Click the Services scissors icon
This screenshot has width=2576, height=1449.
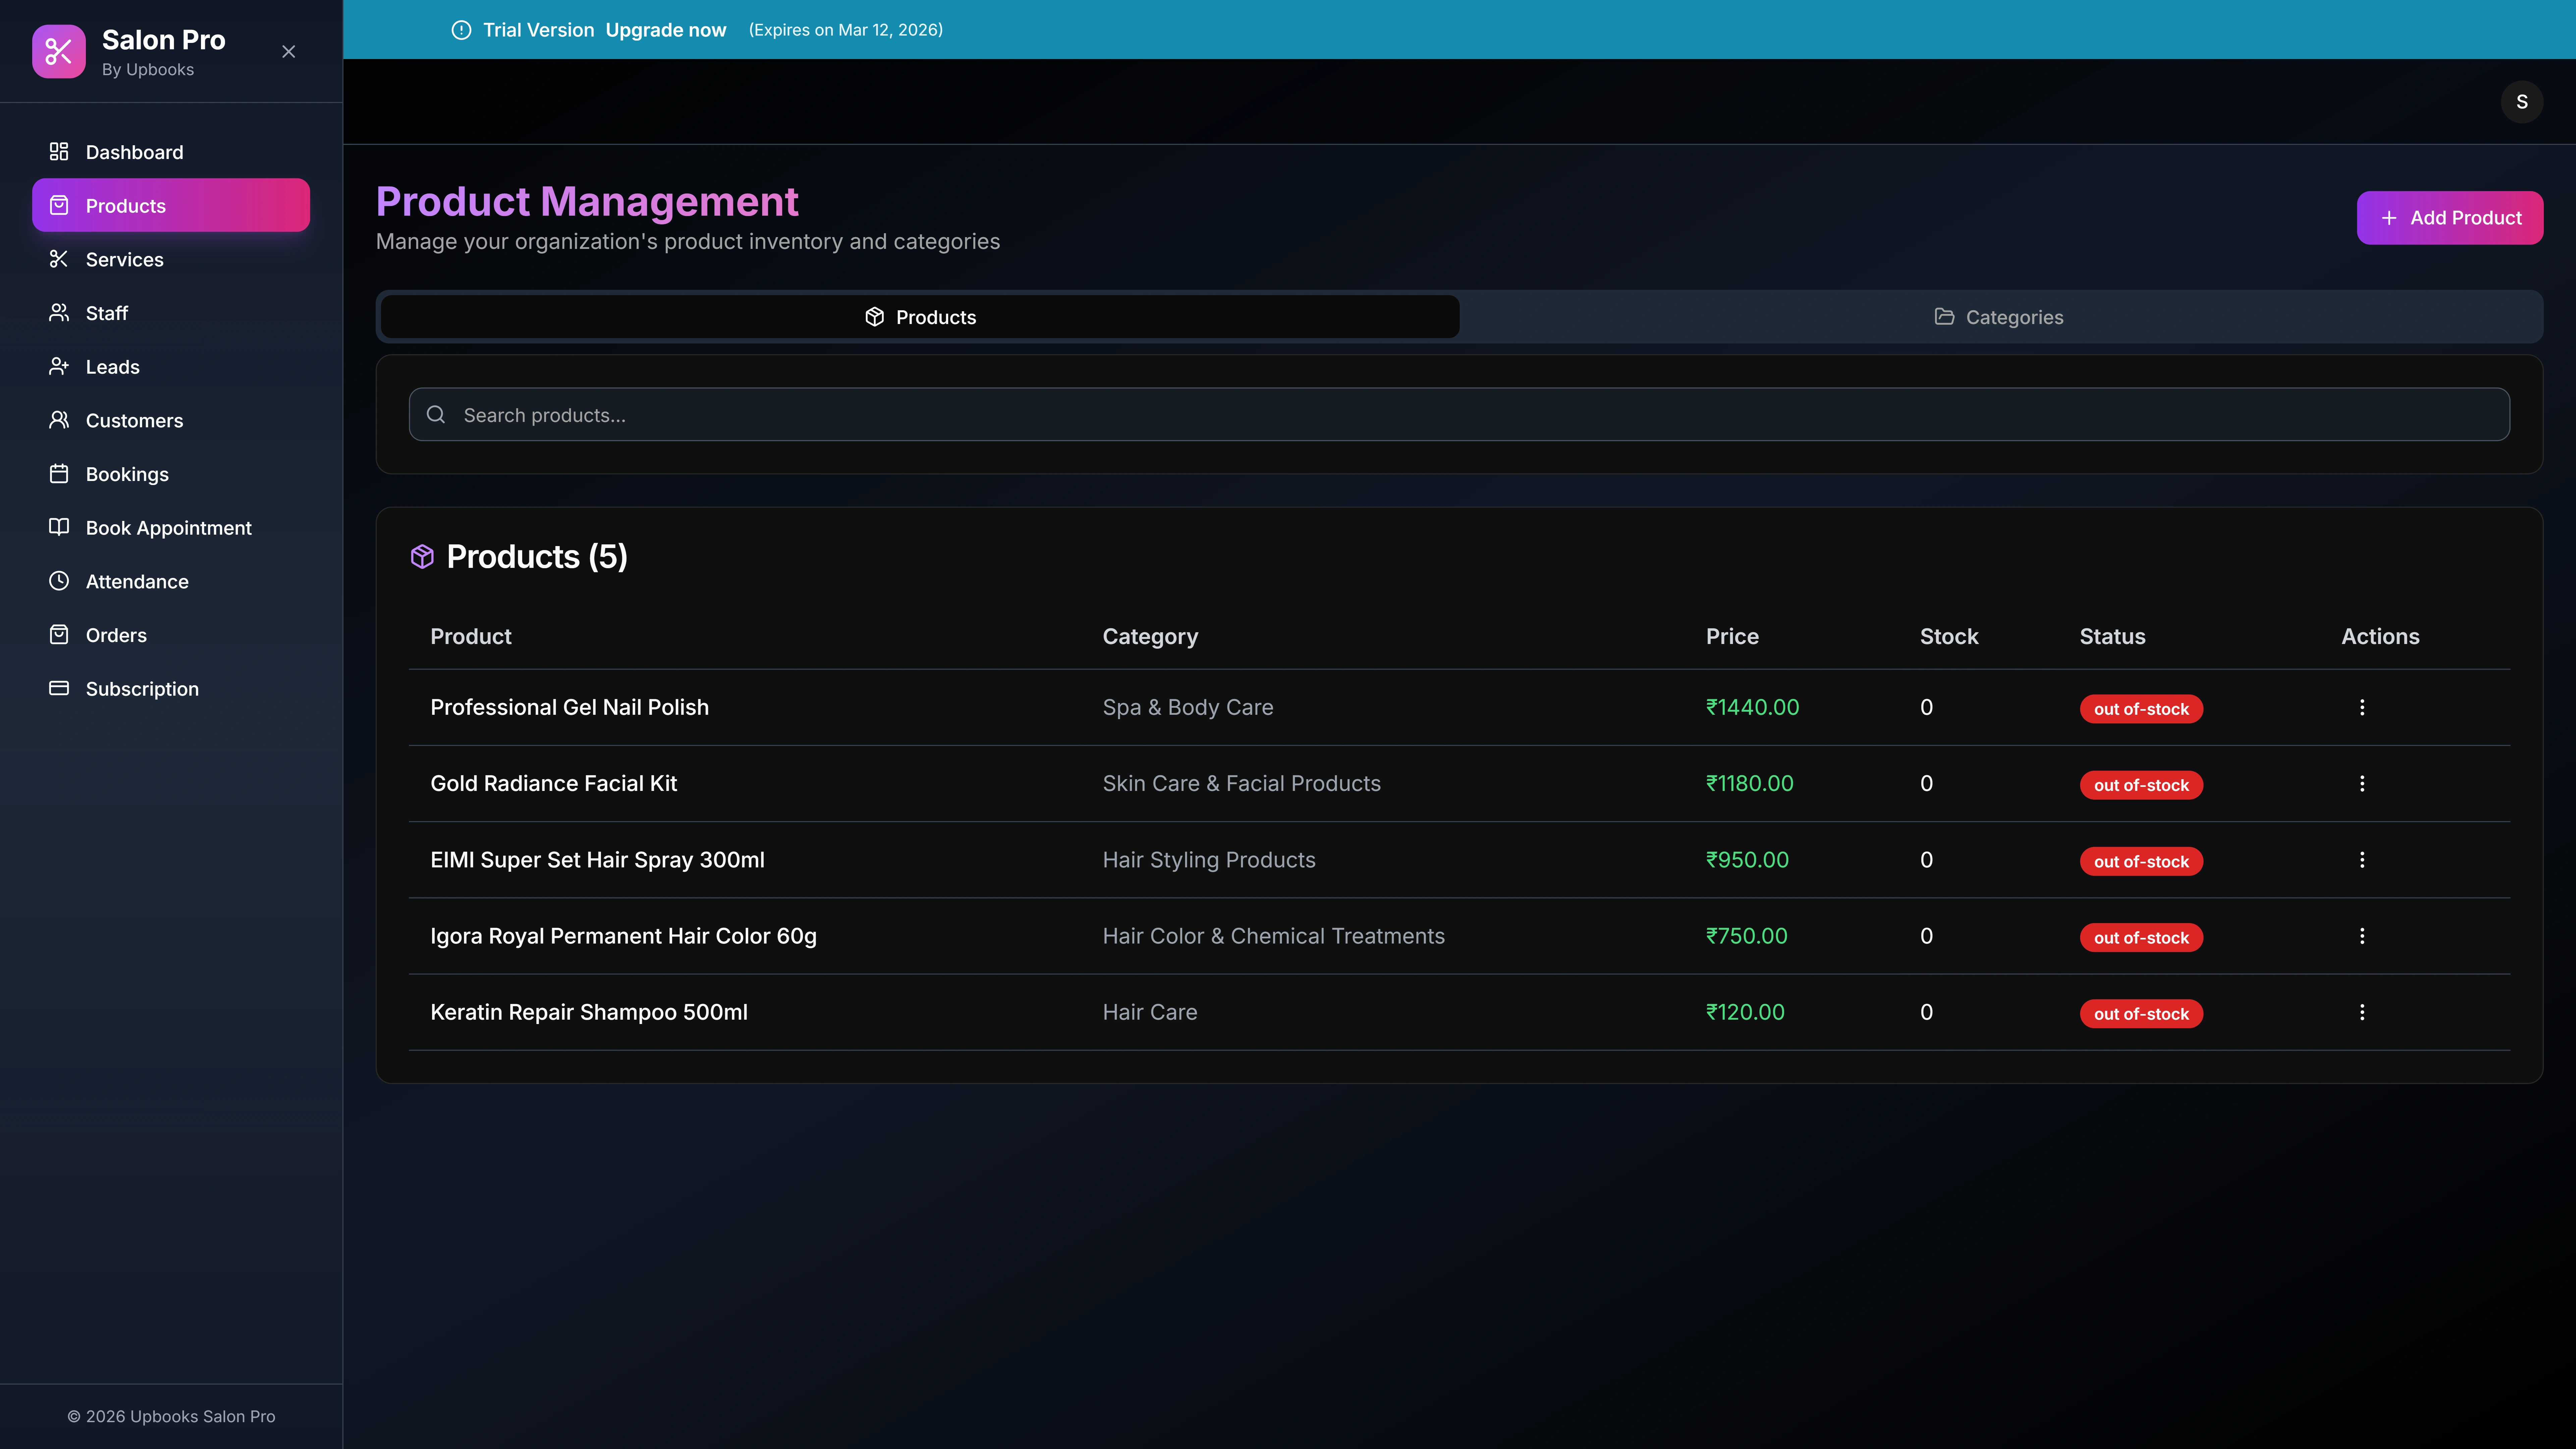pos(59,259)
